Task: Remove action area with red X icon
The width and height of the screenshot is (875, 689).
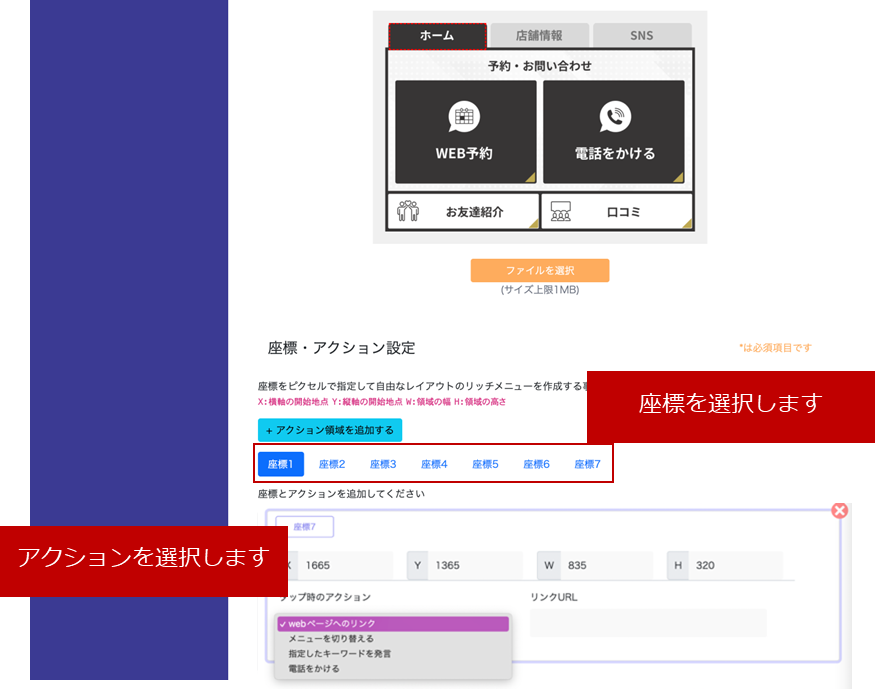Action: [x=840, y=511]
